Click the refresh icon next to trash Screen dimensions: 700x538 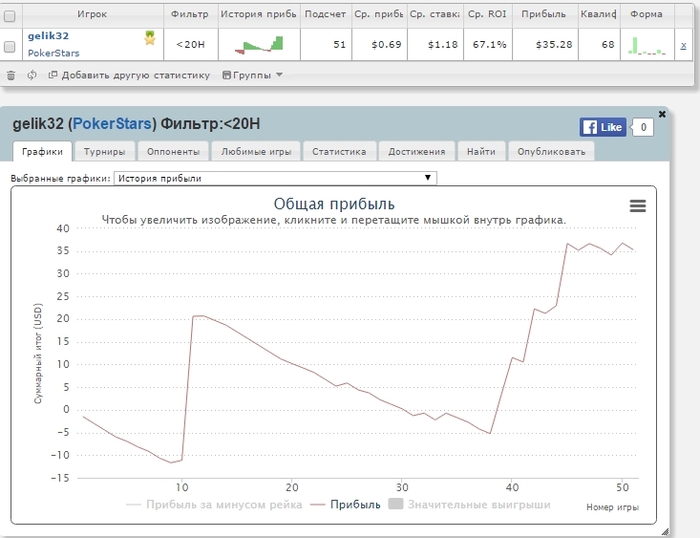click(x=31, y=75)
